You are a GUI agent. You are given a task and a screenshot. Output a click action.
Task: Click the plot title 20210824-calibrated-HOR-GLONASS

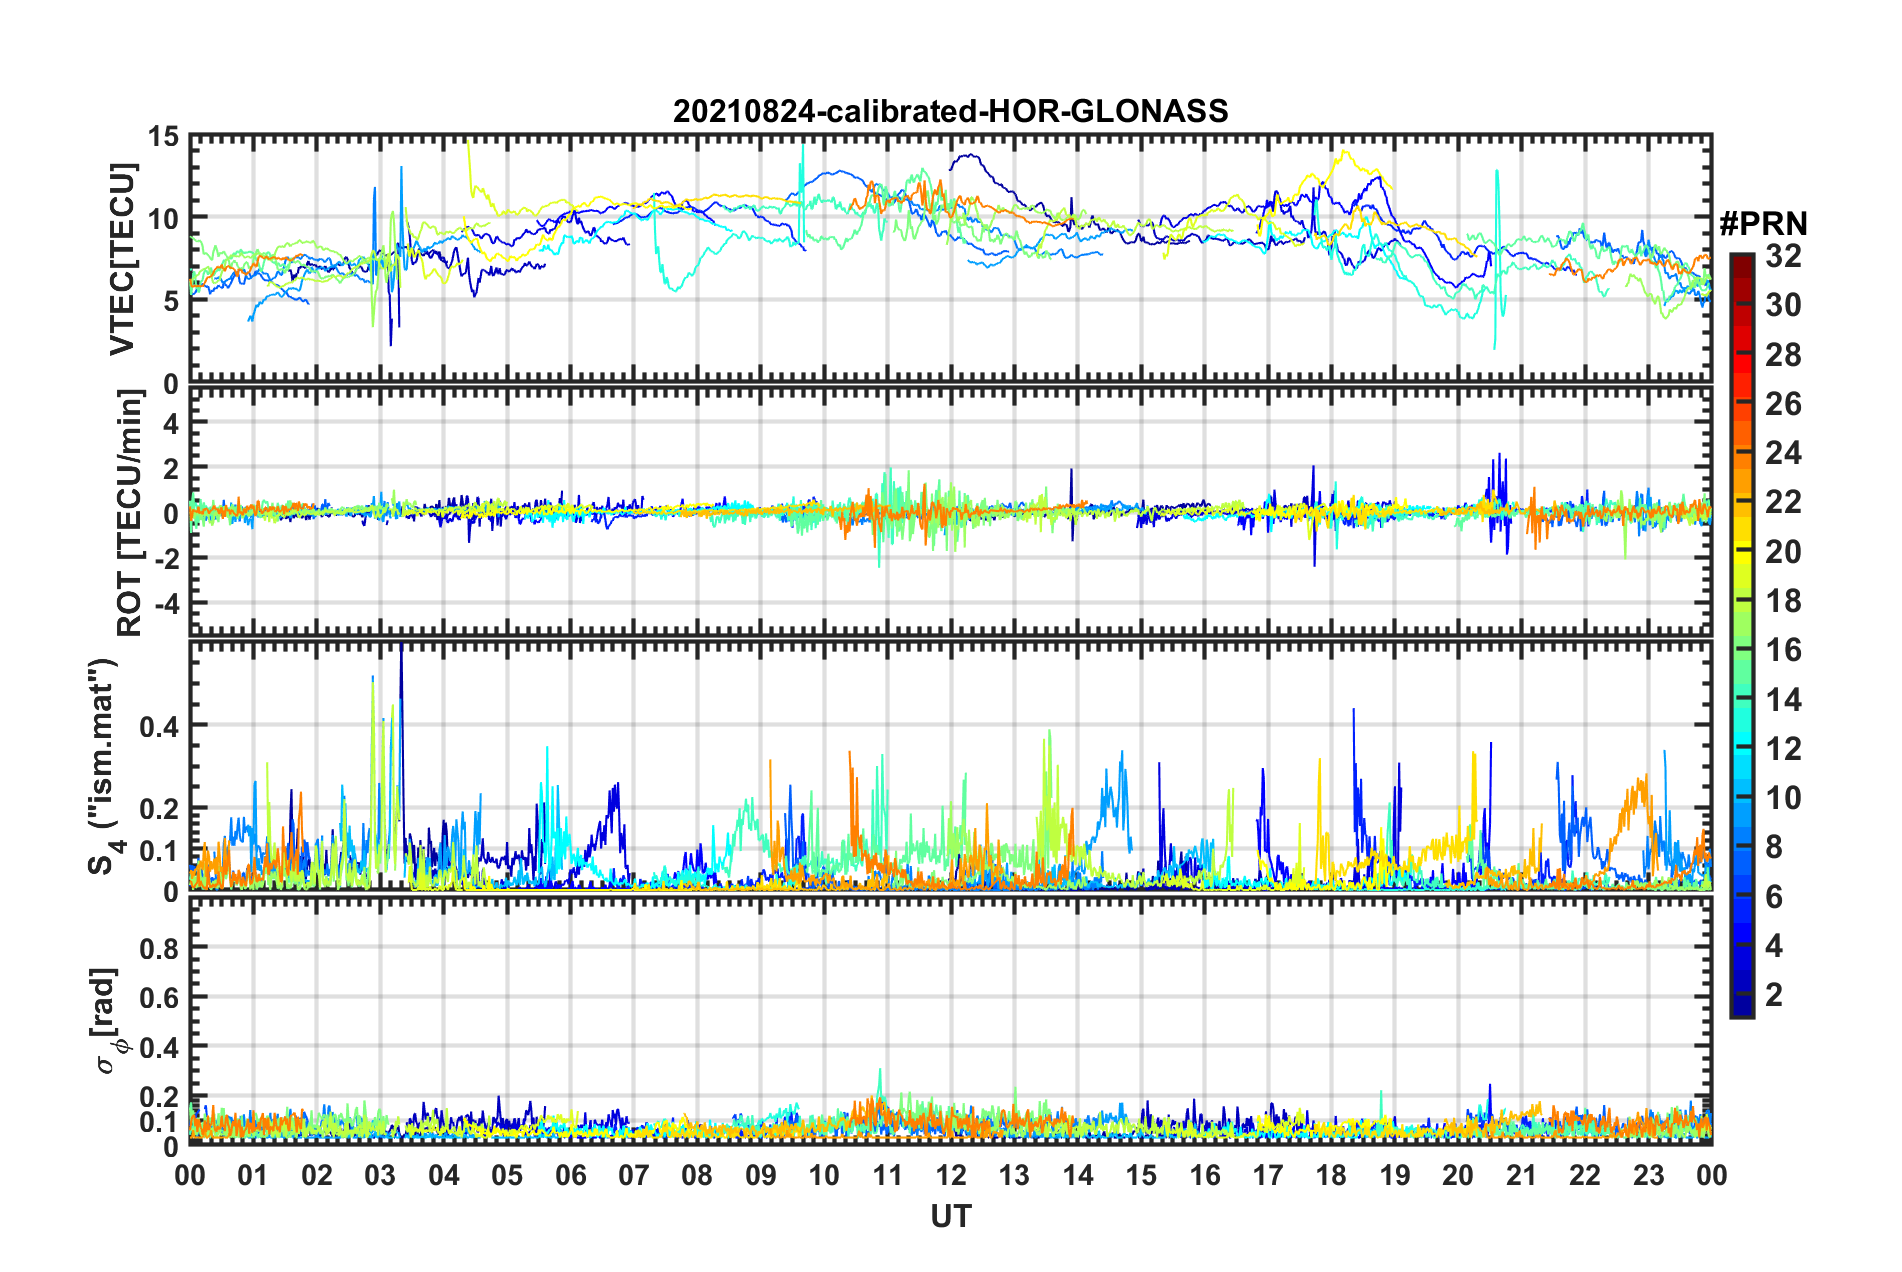tap(950, 111)
